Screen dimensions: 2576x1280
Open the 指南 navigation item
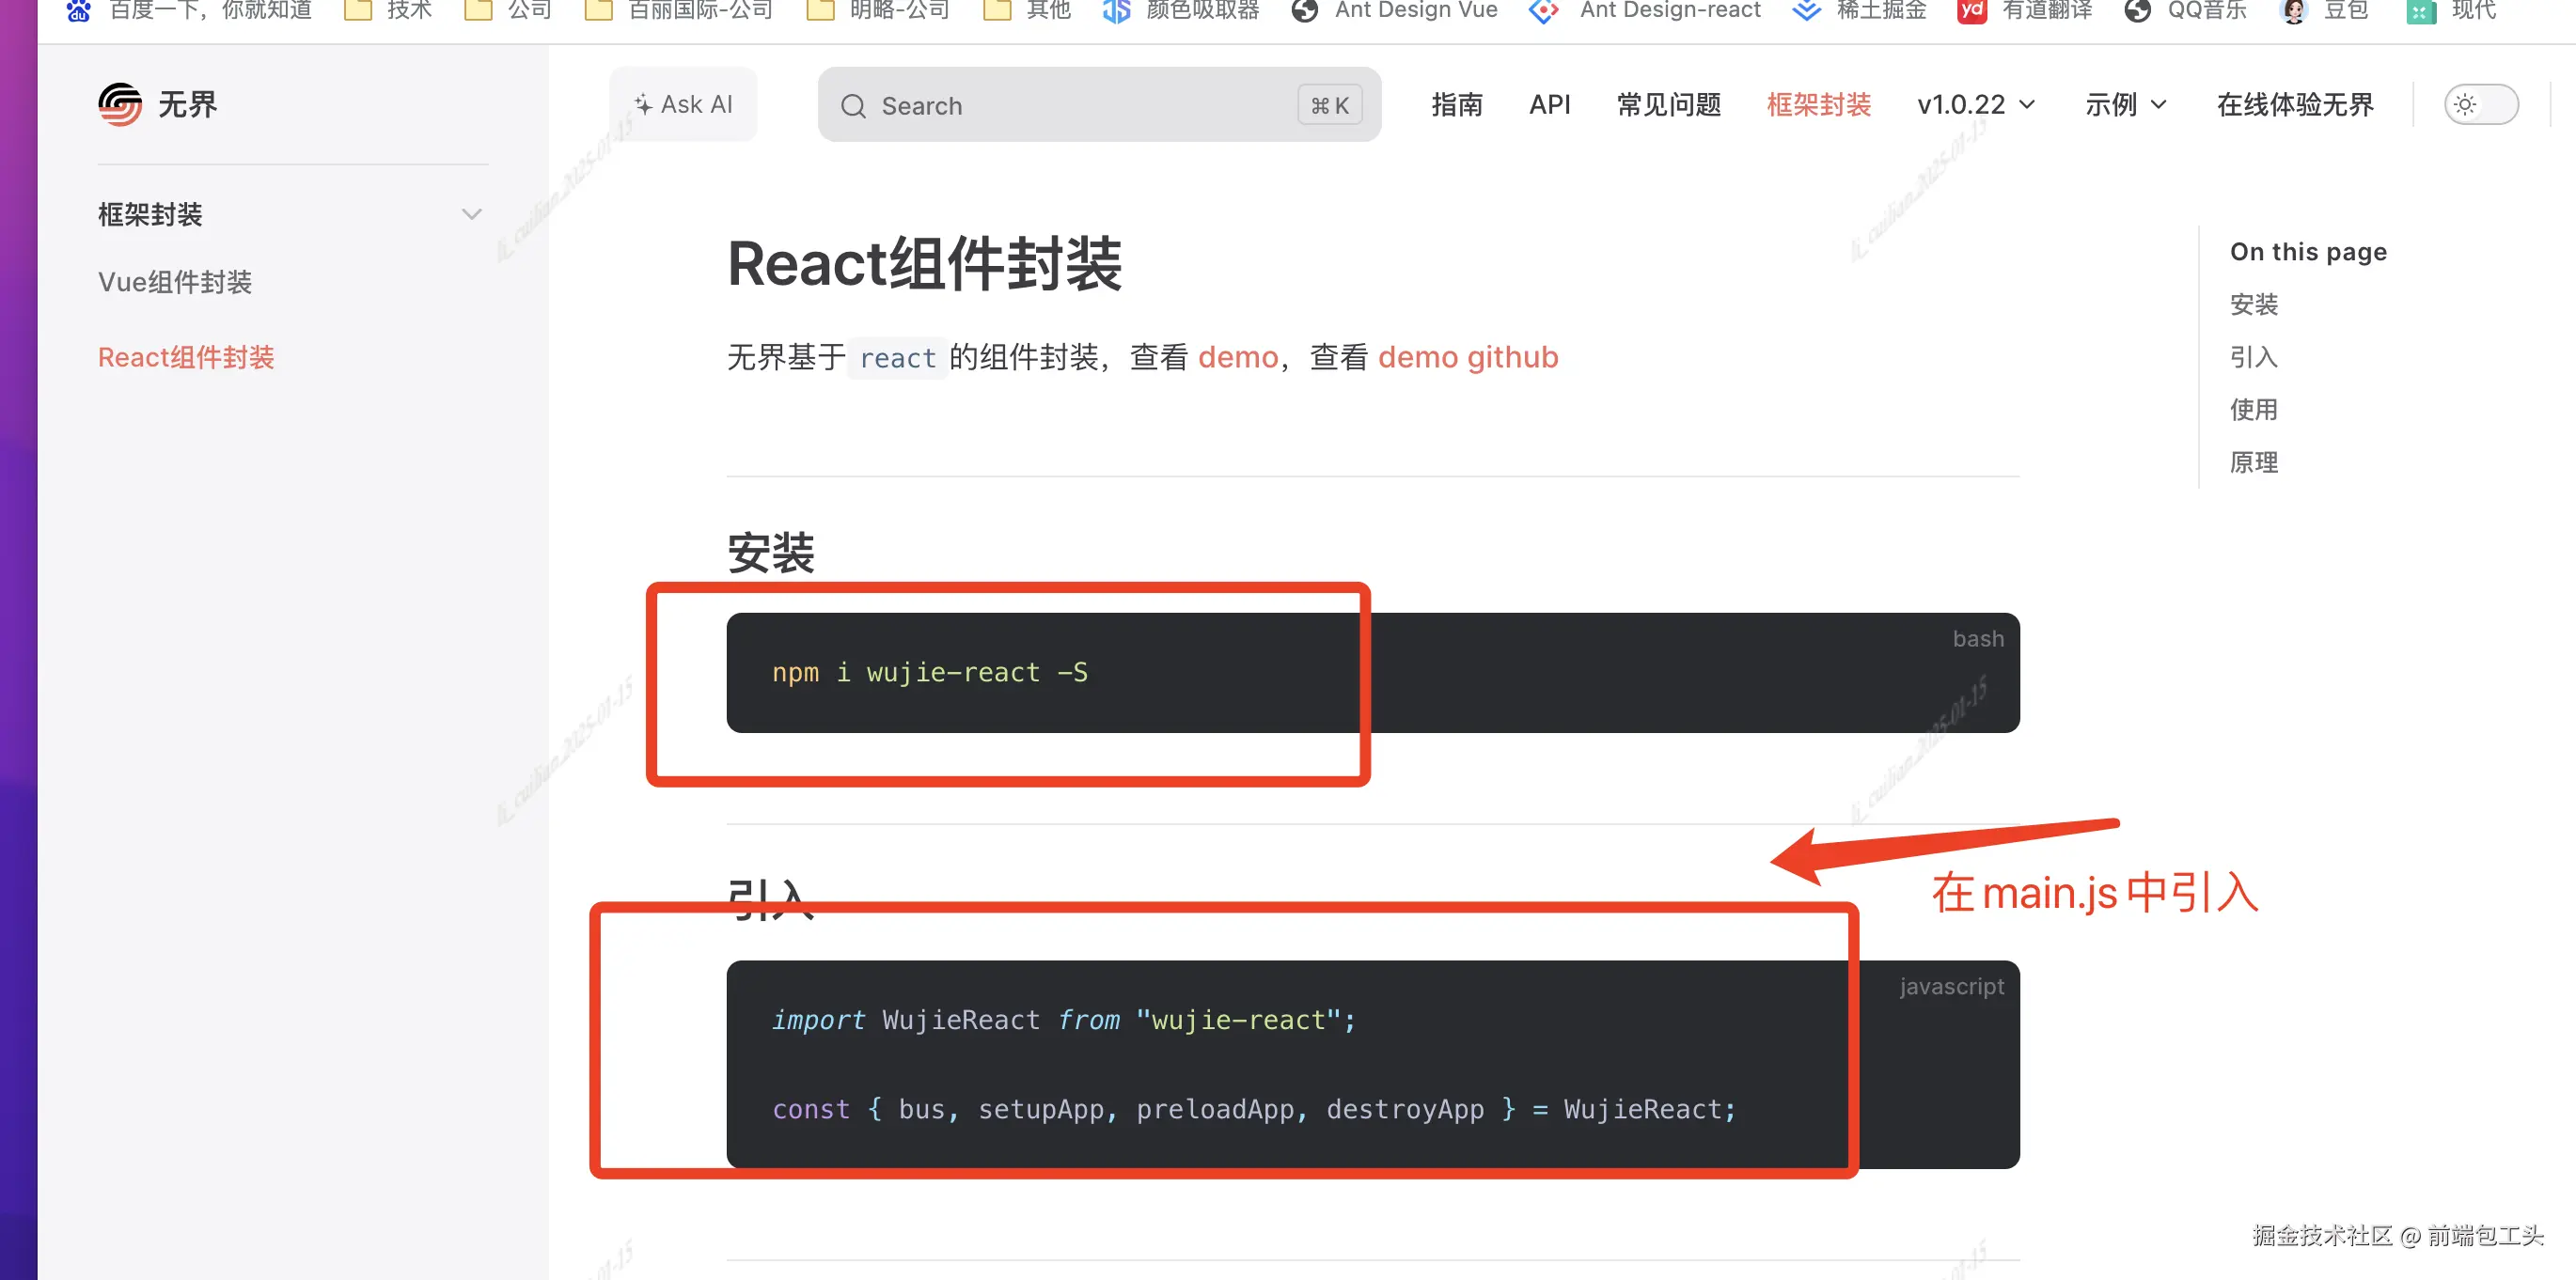pos(1456,104)
